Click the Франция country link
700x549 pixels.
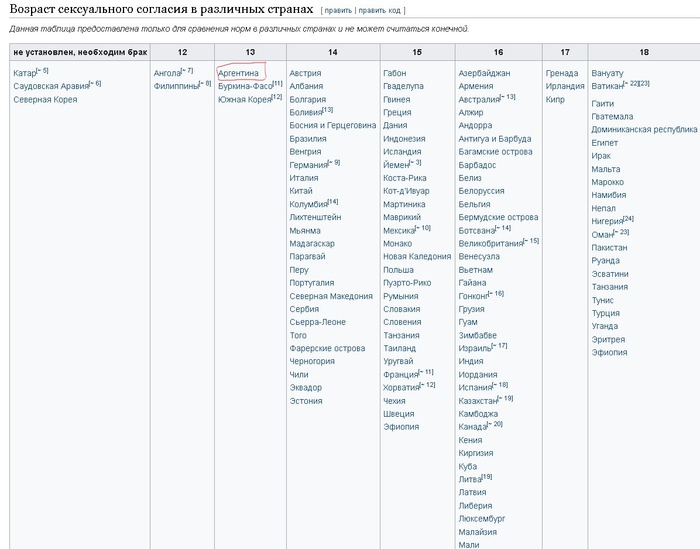tap(401, 375)
